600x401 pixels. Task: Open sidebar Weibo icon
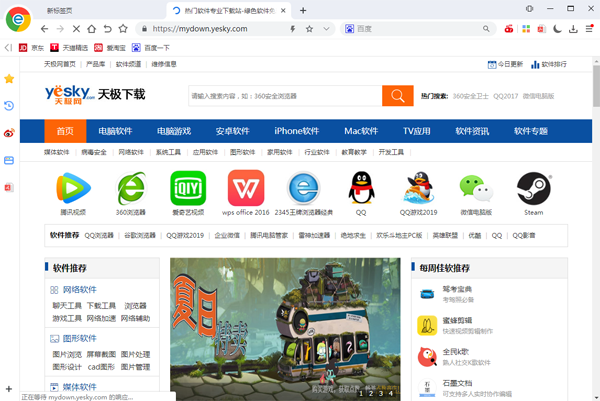pyautogui.click(x=9, y=133)
